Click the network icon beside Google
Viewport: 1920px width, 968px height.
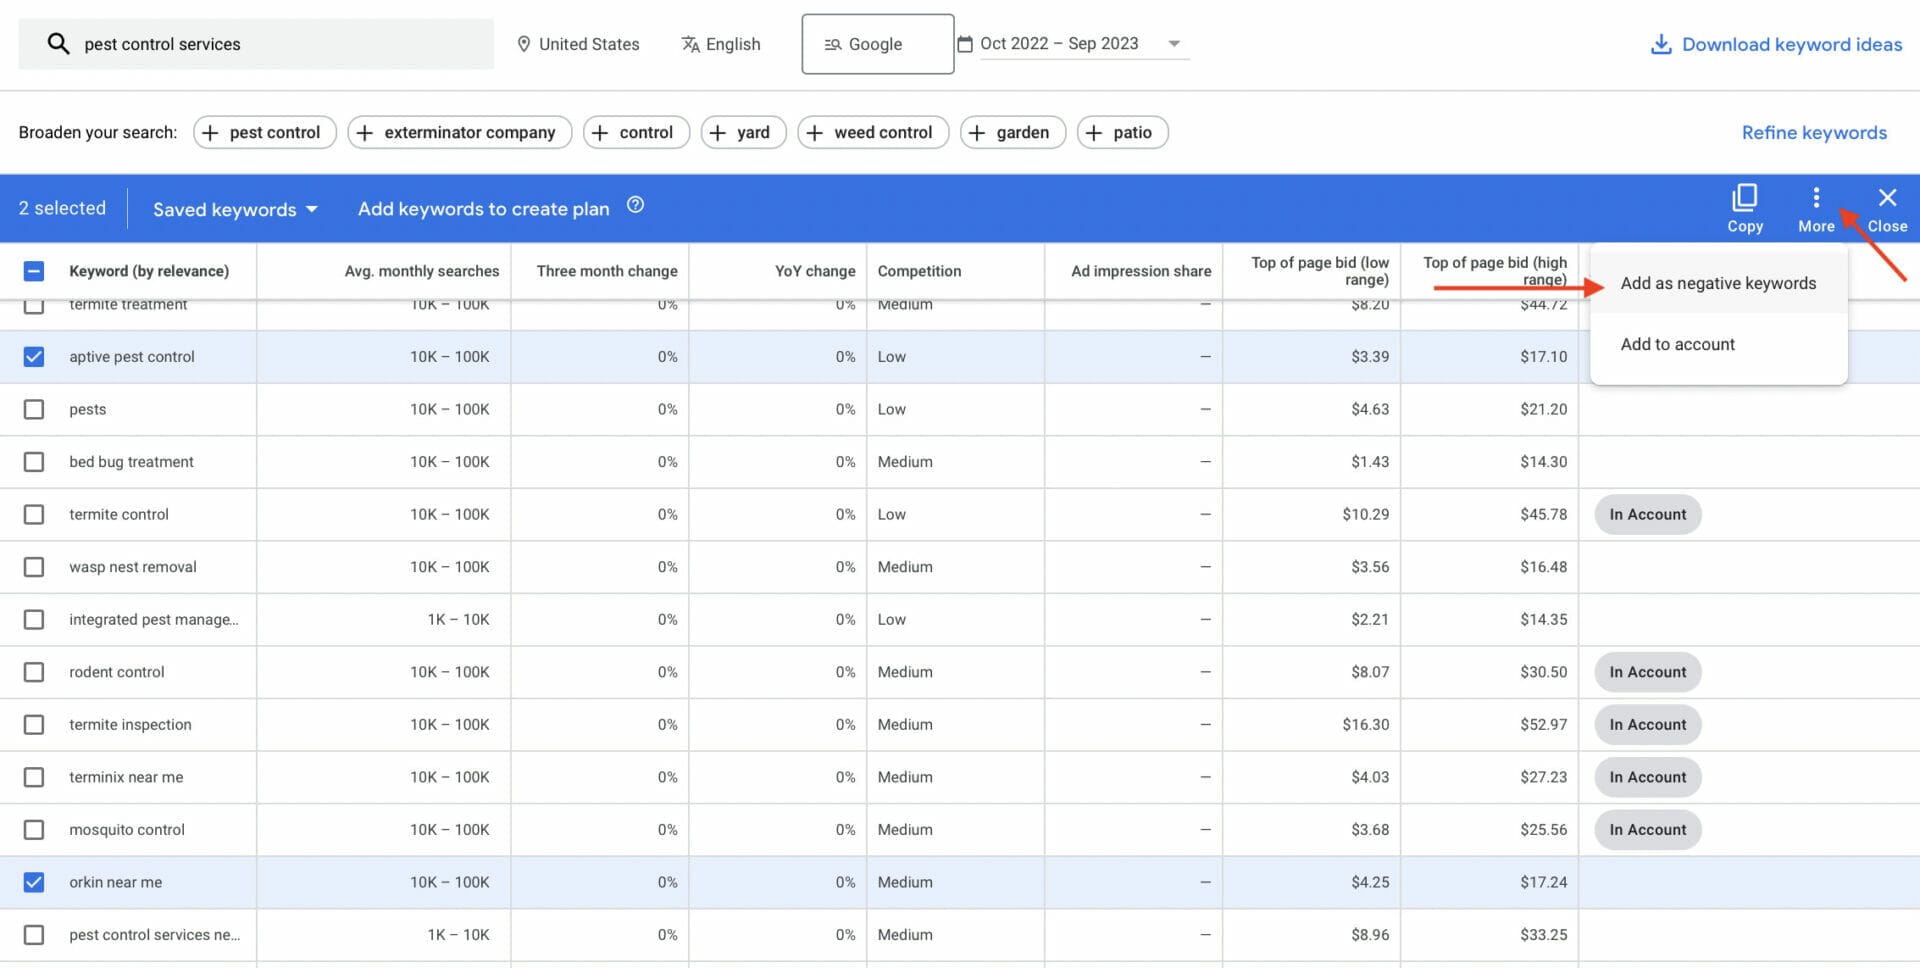(x=831, y=43)
